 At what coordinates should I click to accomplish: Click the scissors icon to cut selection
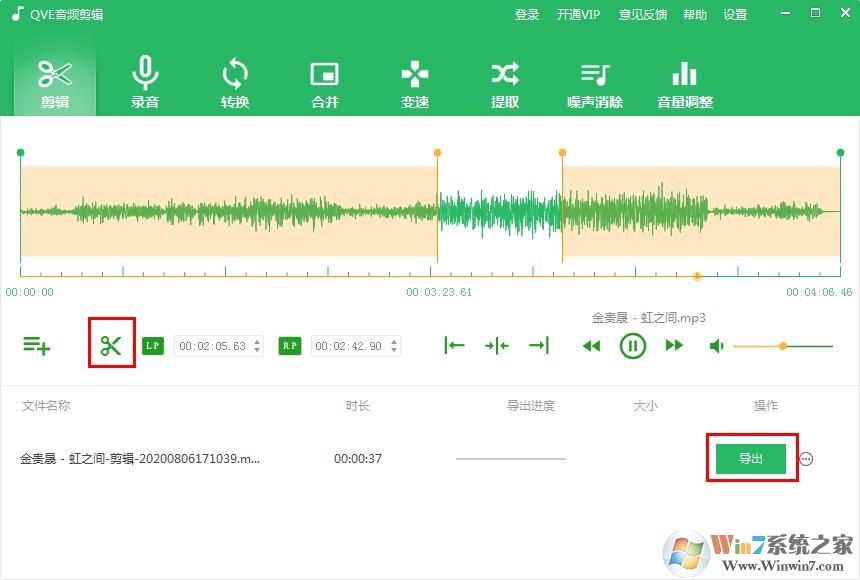pos(112,345)
